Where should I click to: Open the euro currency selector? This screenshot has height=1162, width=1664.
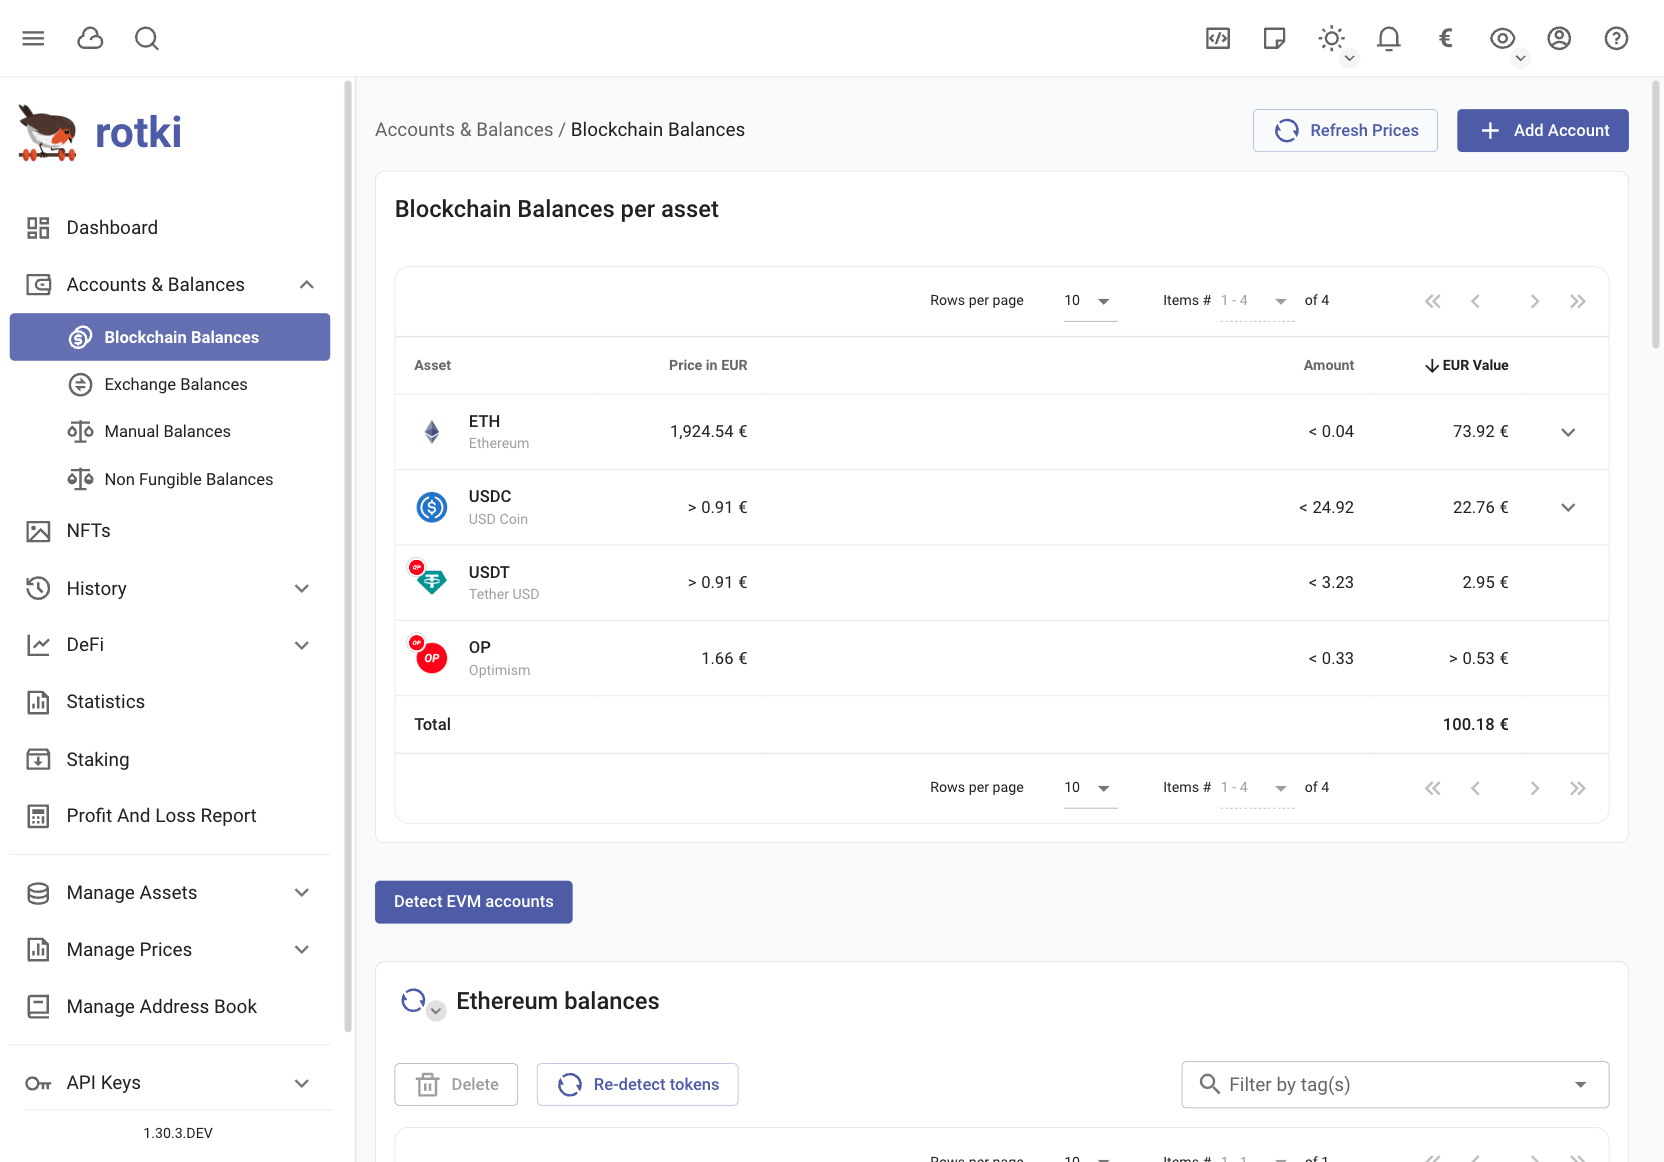click(x=1445, y=38)
